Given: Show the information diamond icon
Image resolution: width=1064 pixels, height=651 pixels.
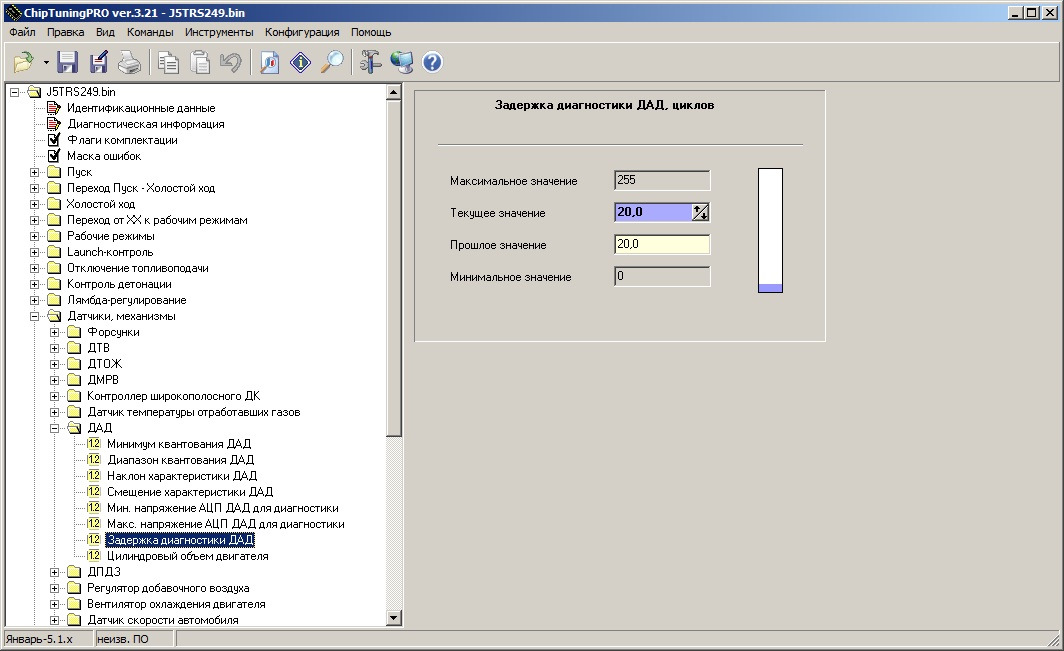Looking at the screenshot, I should tap(301, 62).
